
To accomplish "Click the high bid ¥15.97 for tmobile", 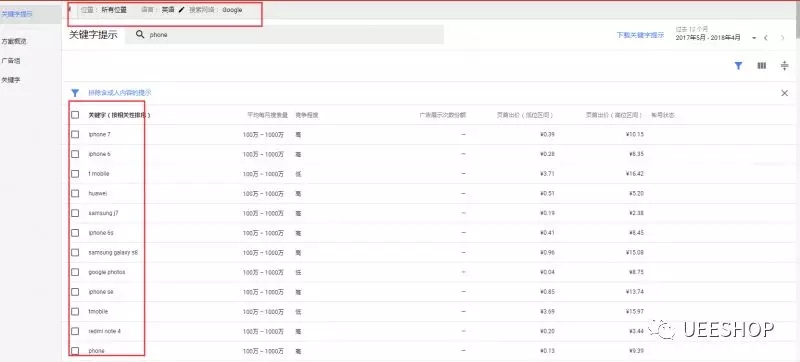I will click(x=634, y=312).
